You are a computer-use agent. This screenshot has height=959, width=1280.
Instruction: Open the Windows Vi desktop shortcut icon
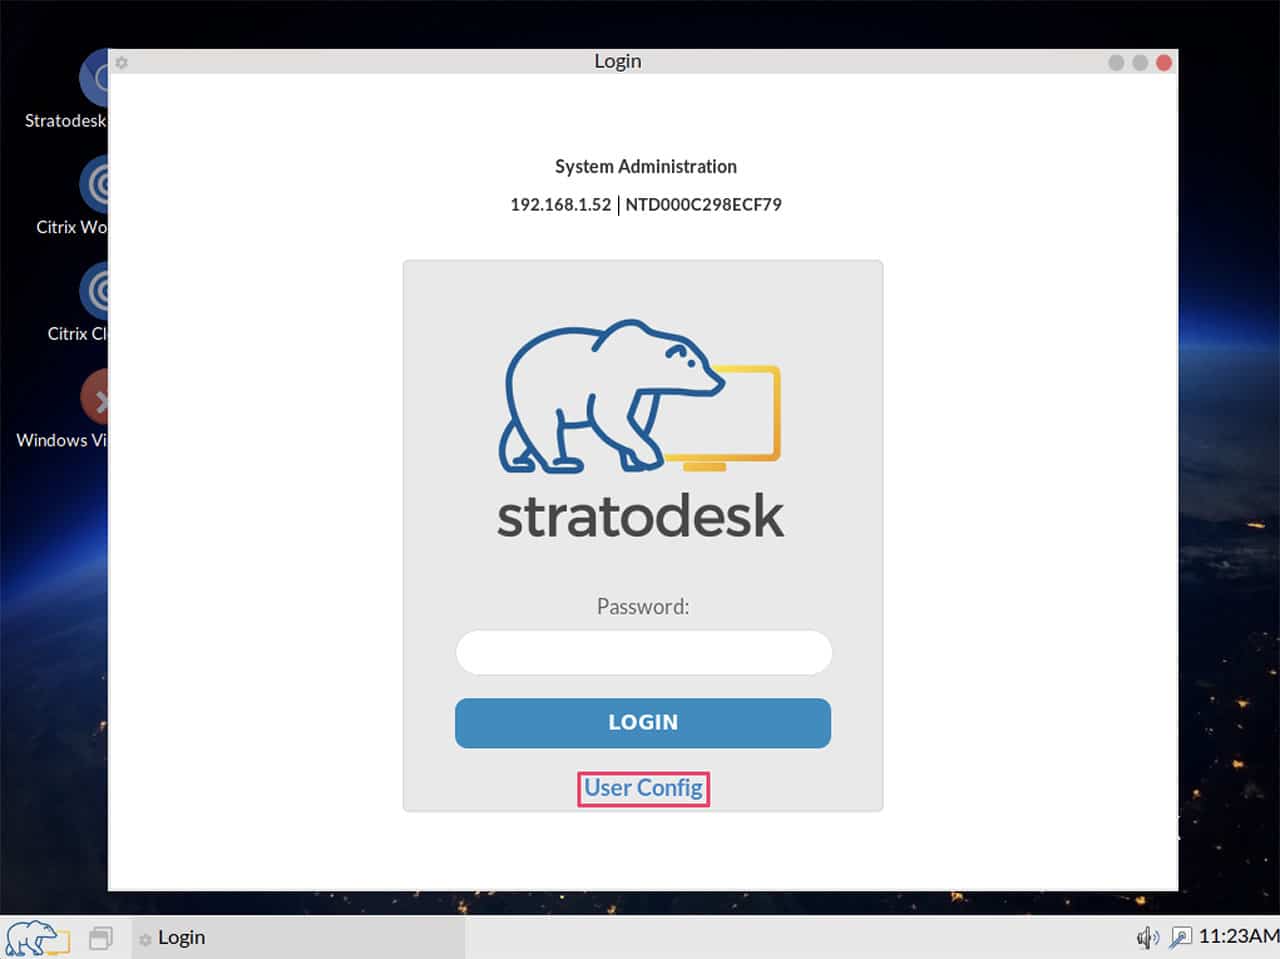[x=93, y=399]
